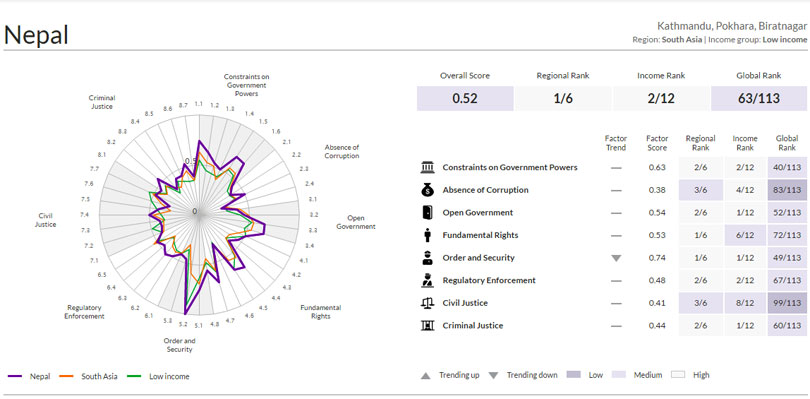Image resolution: width=810 pixels, height=399 pixels.
Task: Click the Open Government door icon
Action: coord(427,212)
